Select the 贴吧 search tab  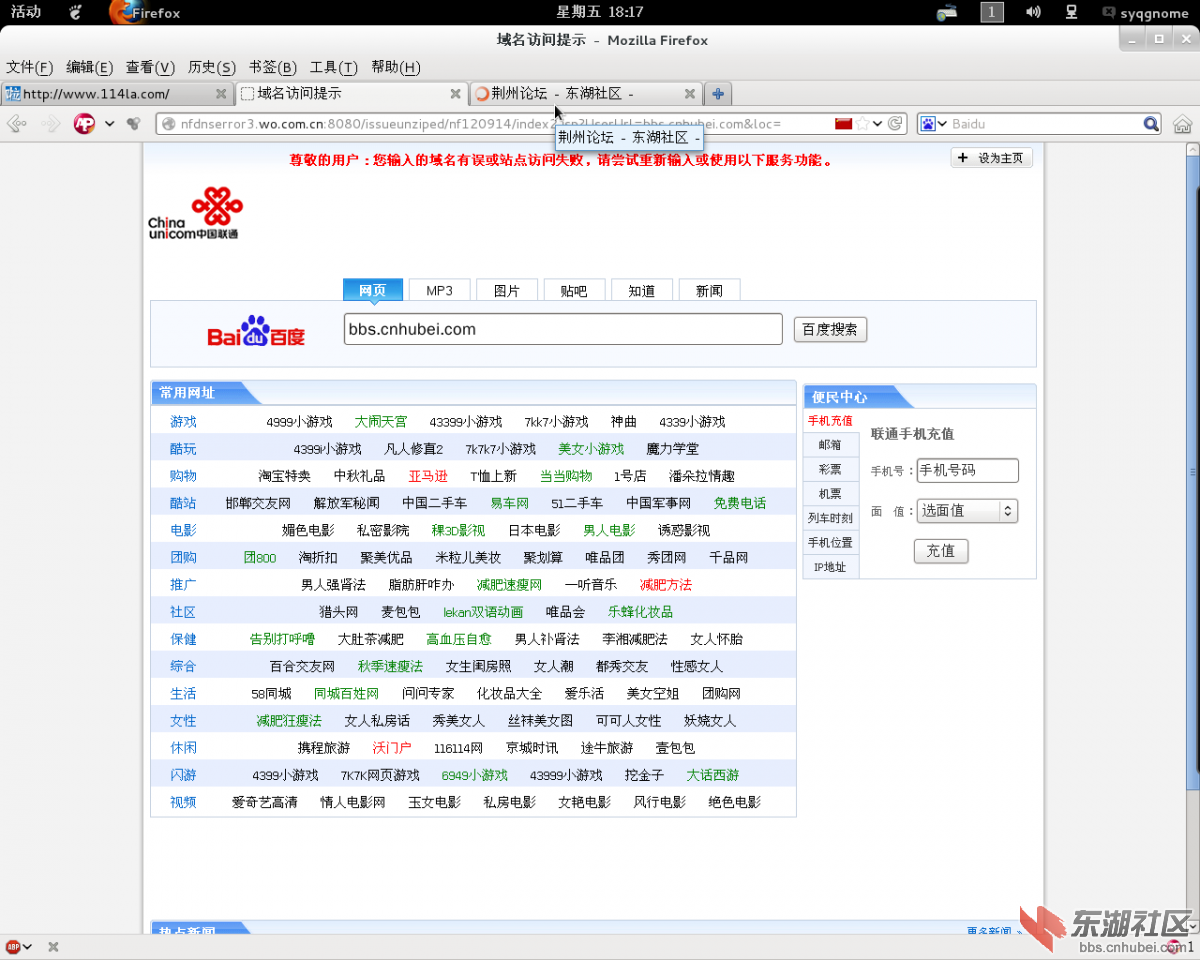(x=574, y=290)
